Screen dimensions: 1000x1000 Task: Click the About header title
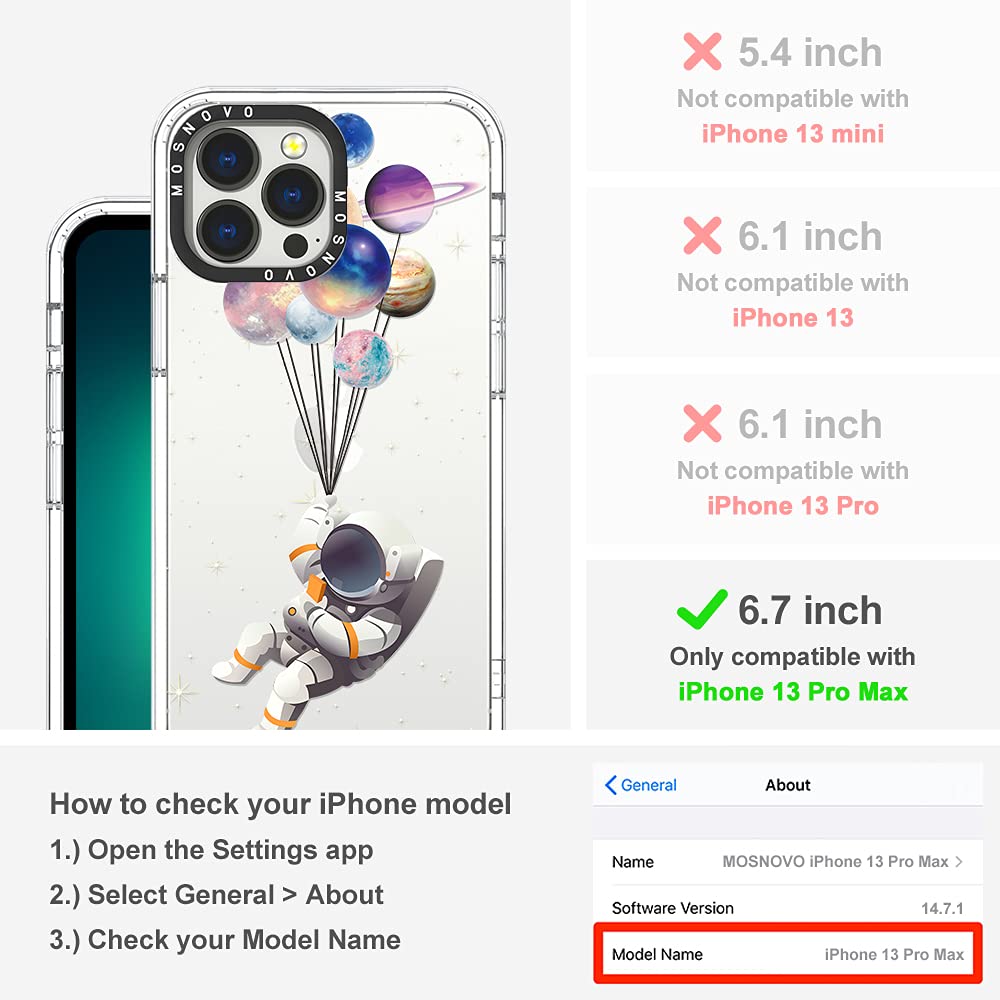pos(788,785)
